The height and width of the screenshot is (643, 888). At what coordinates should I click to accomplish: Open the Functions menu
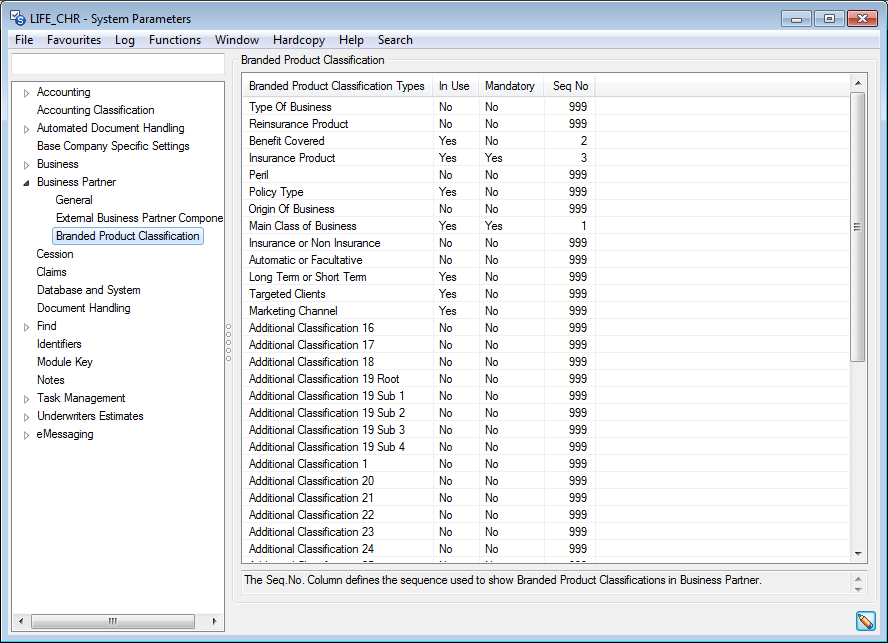(x=174, y=40)
